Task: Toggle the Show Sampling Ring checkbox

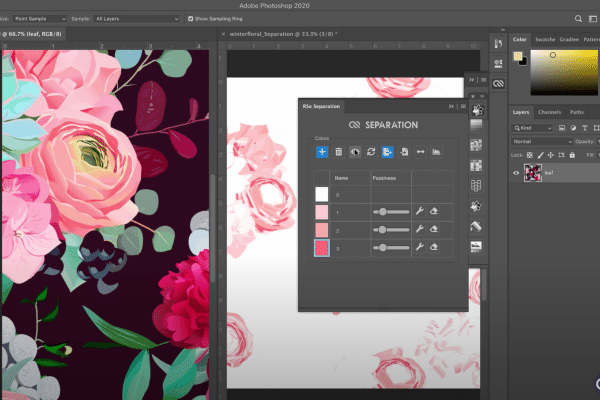Action: pos(189,18)
